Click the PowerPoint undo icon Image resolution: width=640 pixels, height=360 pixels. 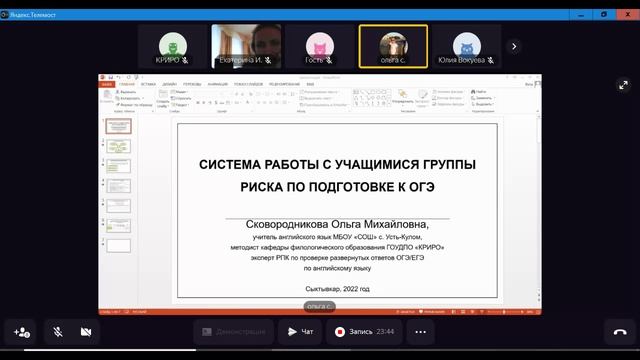coord(118,77)
